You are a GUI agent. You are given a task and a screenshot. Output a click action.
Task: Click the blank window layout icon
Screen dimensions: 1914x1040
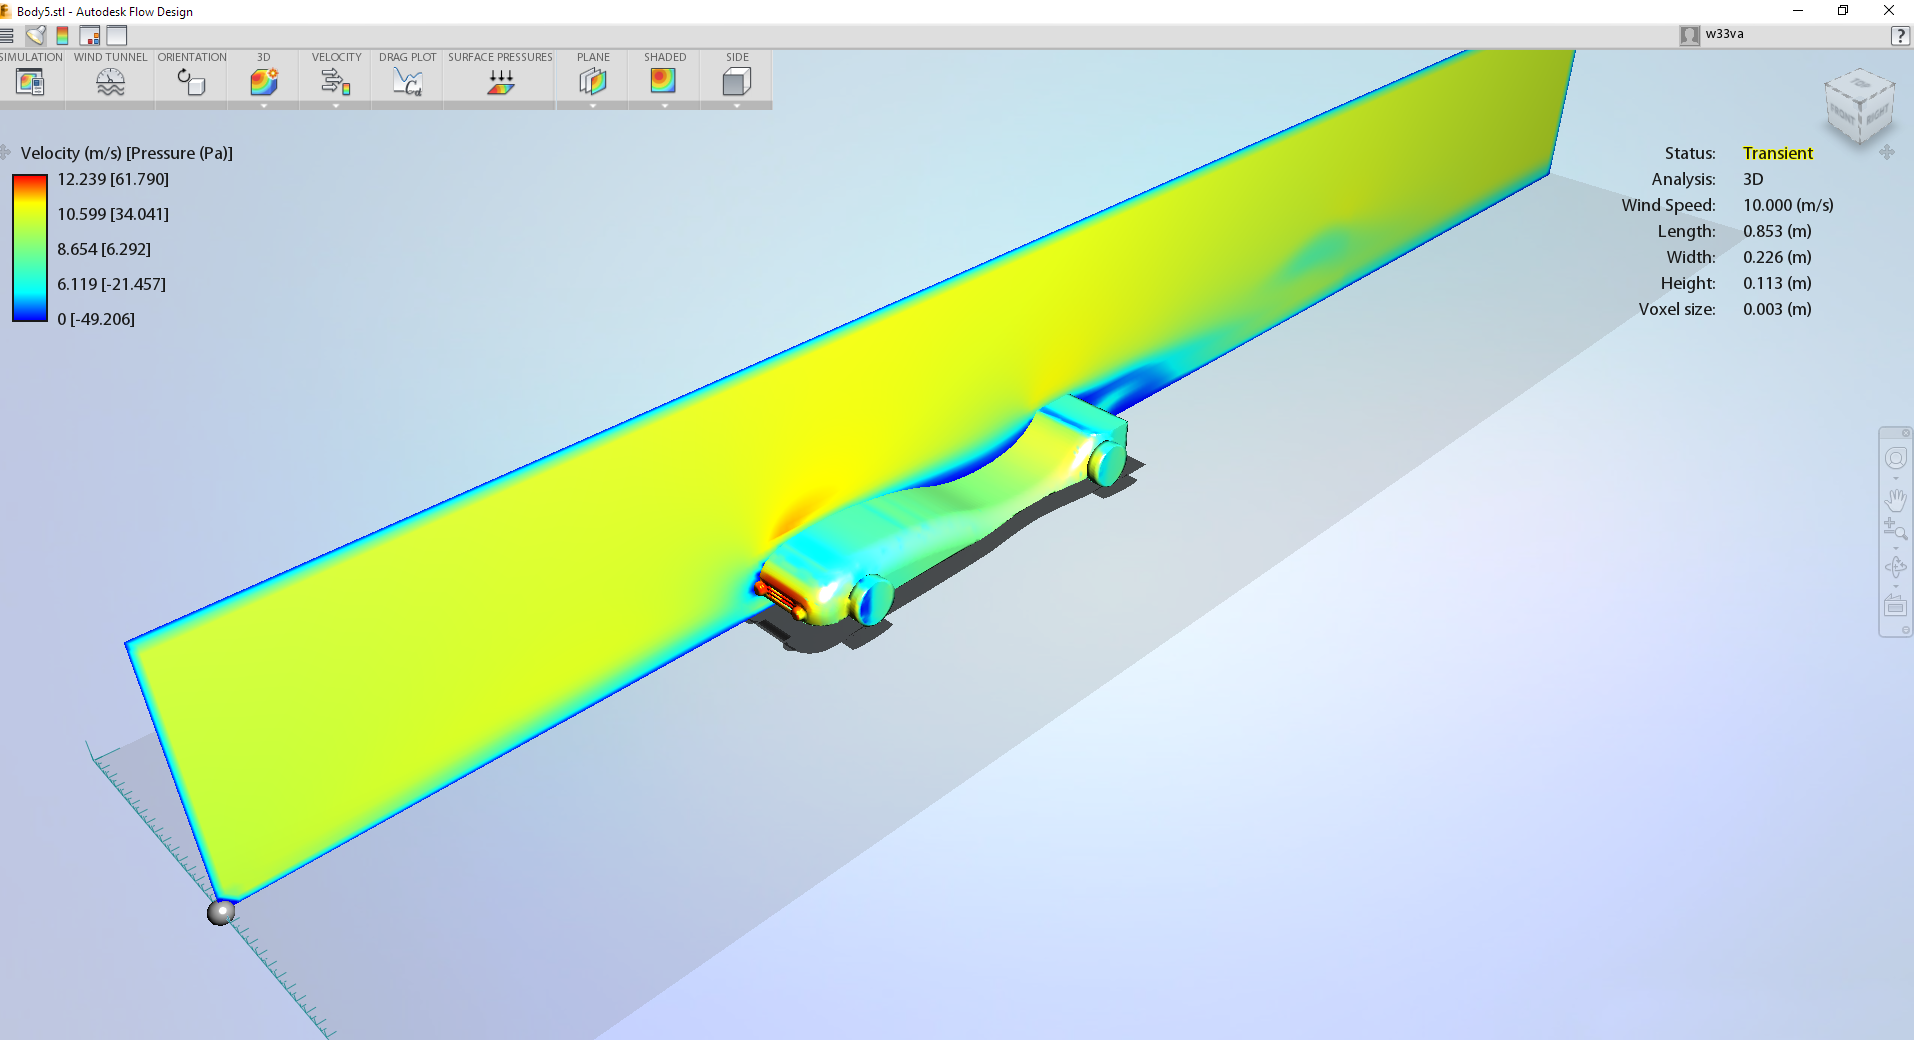point(117,36)
